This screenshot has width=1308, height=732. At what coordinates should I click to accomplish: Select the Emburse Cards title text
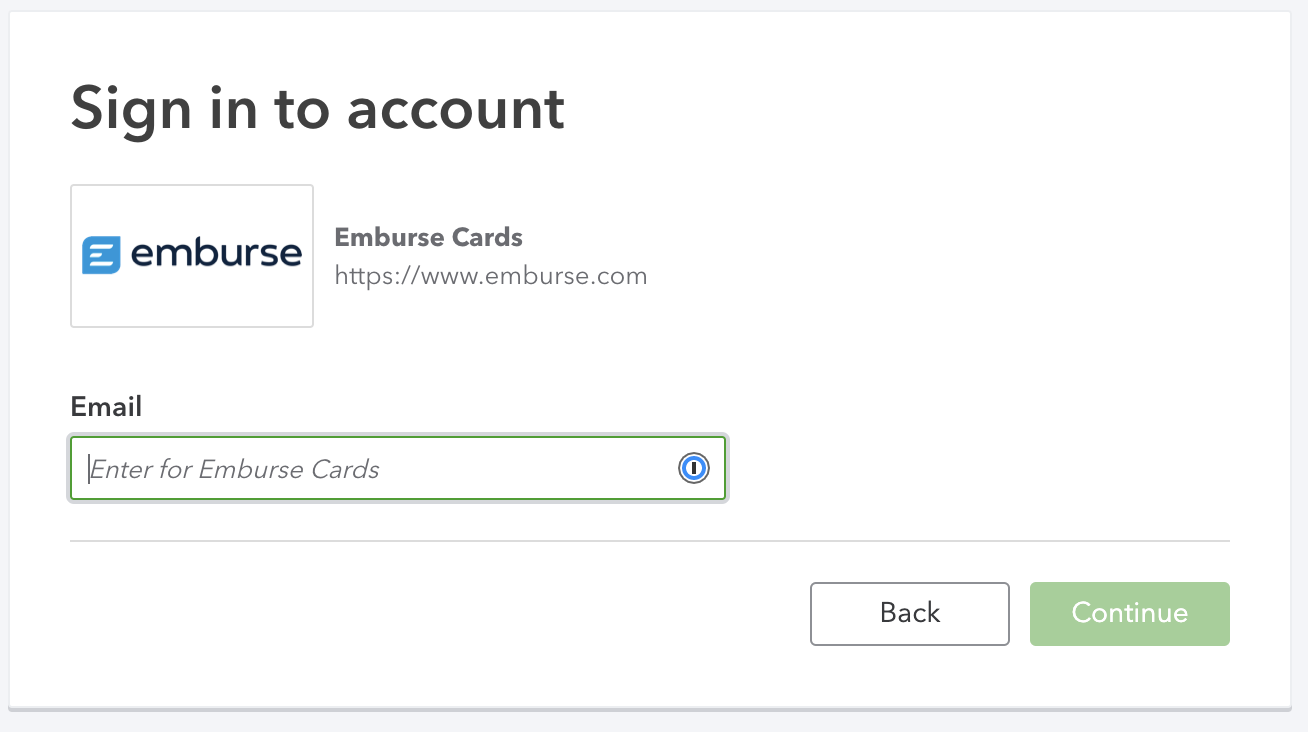[x=428, y=237]
